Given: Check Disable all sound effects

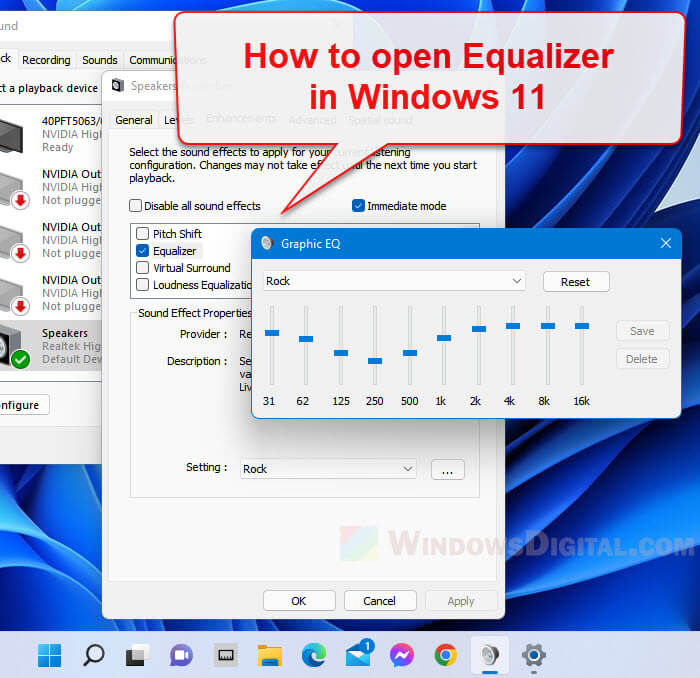Looking at the screenshot, I should [x=135, y=206].
